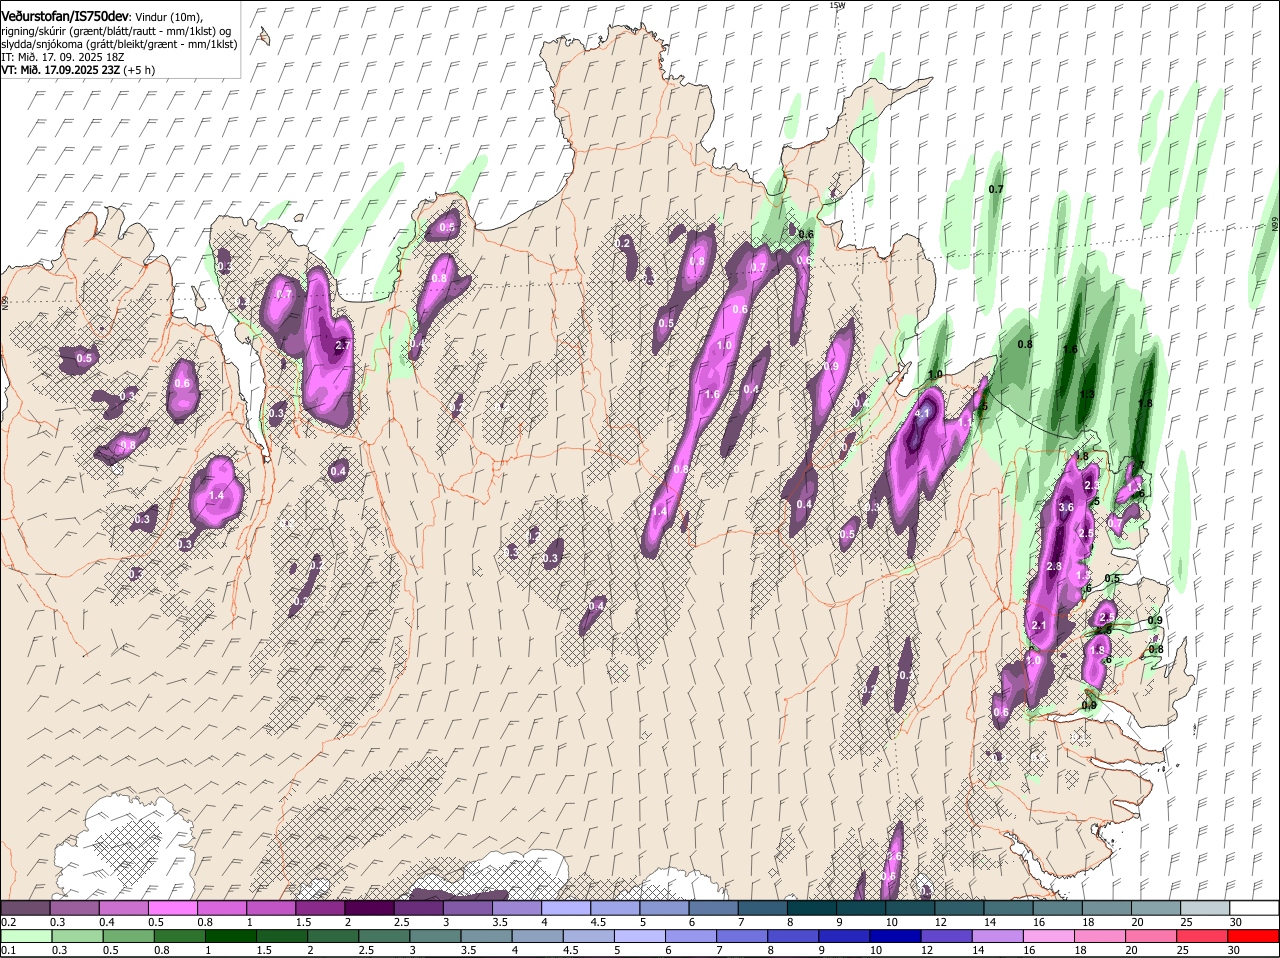
Task: Pick the 0.5 green swatch in the rain legend row
Action: coord(129,936)
